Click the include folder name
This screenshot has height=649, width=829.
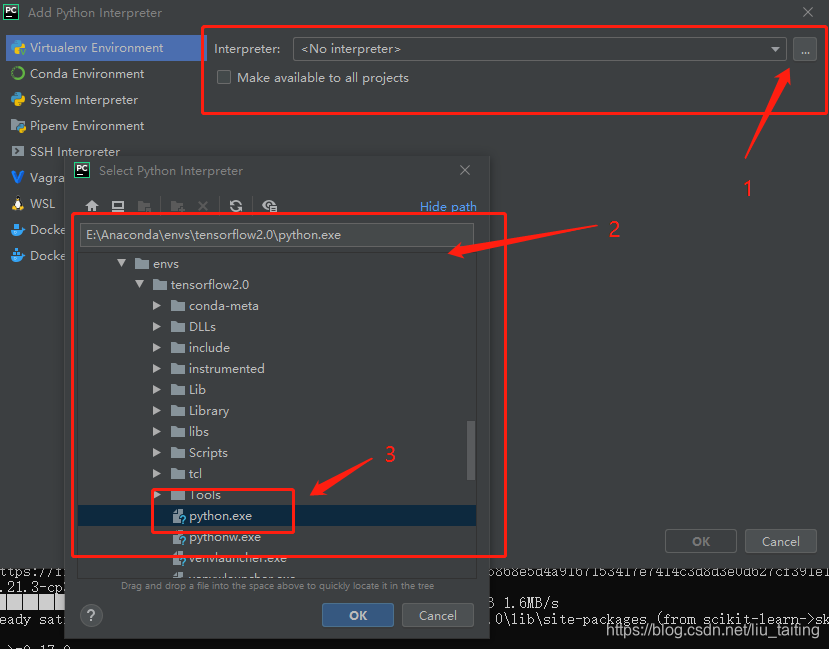pyautogui.click(x=209, y=348)
